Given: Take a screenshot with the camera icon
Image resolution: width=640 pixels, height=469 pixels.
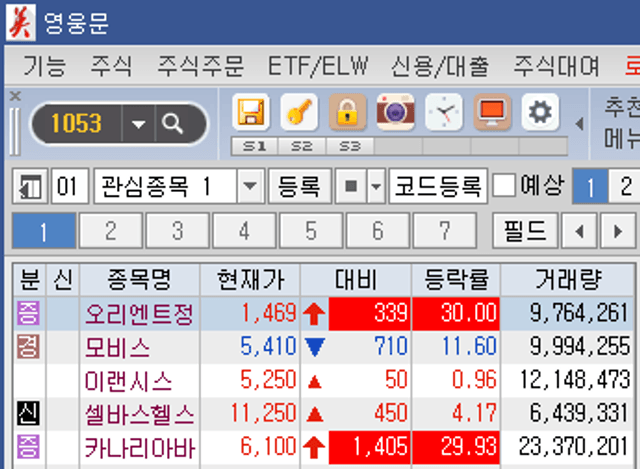Looking at the screenshot, I should click(396, 112).
